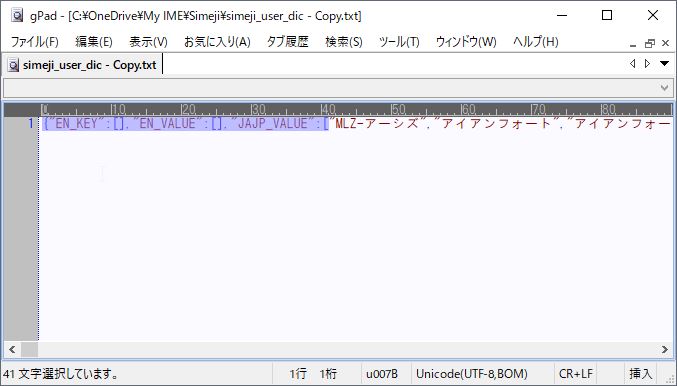Image resolution: width=677 pixels, height=386 pixels.
Task: Click the document icon on the file tab
Action: tap(14, 66)
